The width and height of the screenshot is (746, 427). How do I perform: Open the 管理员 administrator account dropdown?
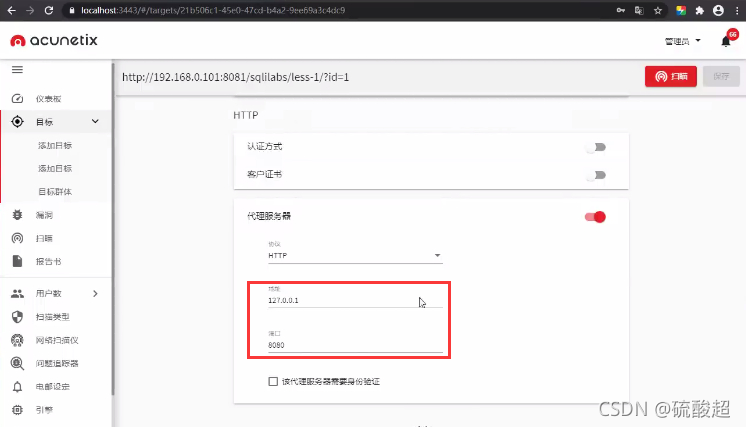click(682, 41)
